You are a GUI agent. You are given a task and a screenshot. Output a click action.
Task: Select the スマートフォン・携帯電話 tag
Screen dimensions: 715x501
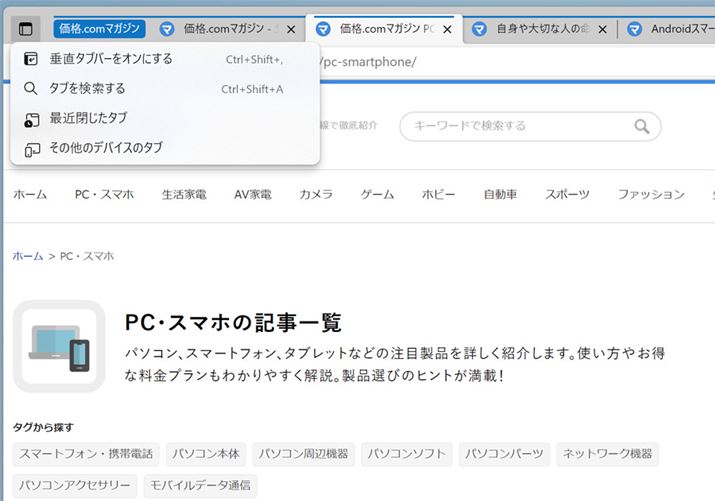(86, 454)
